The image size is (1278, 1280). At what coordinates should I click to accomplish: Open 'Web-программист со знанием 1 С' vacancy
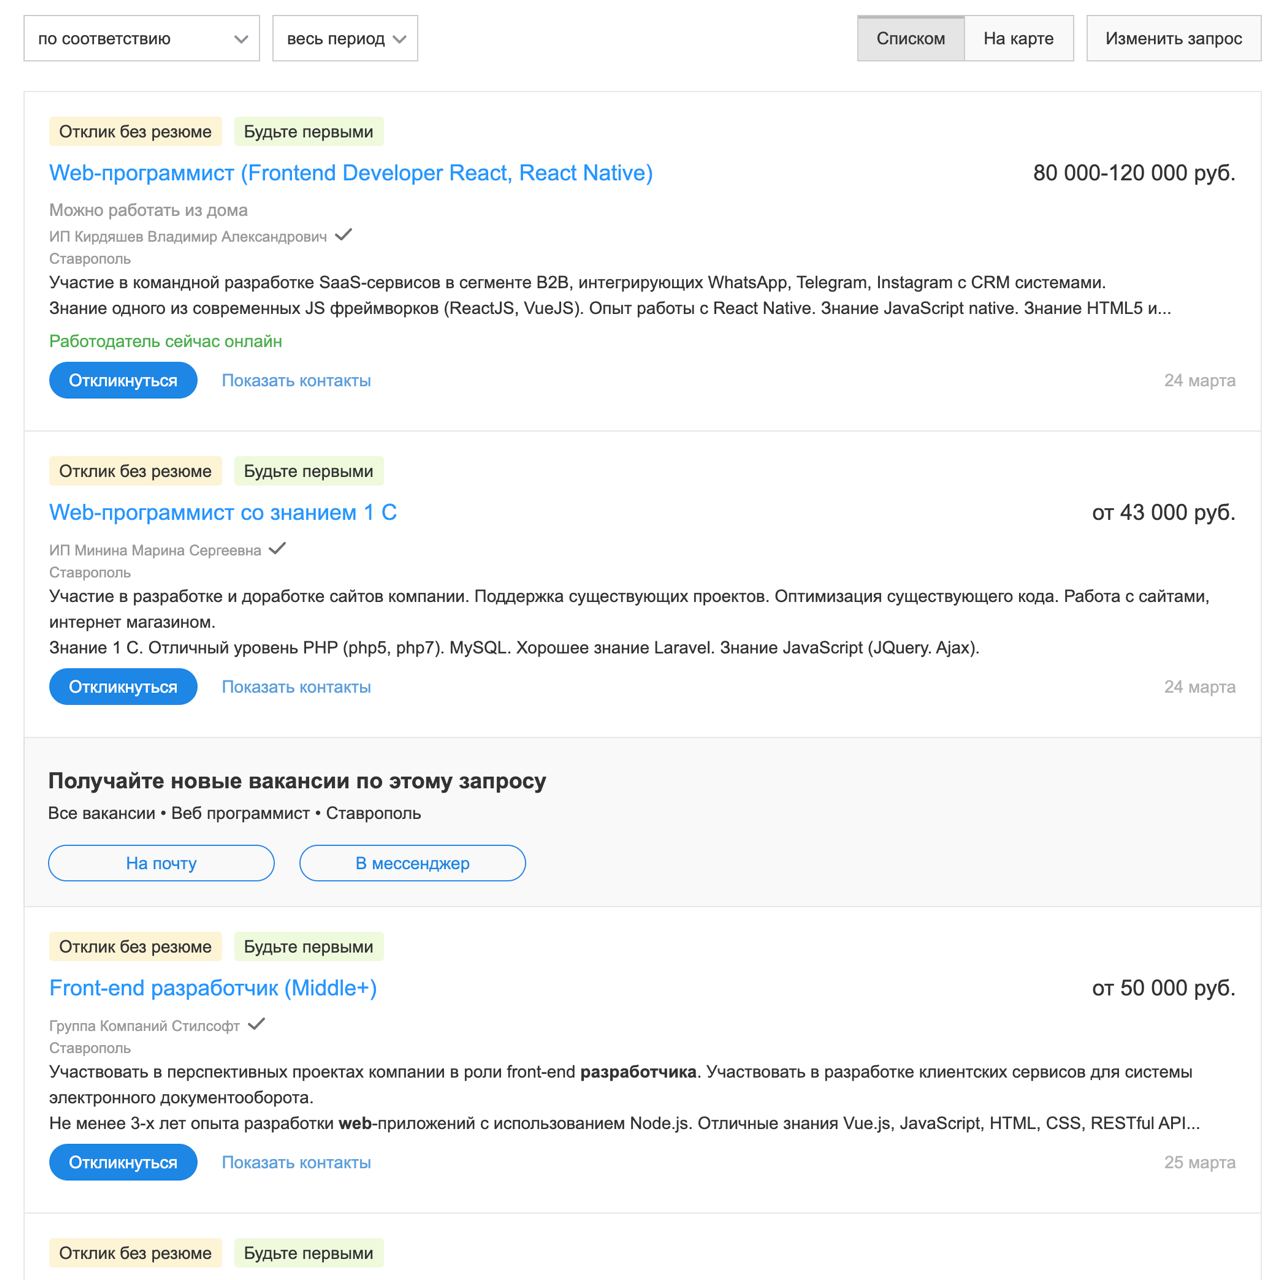point(222,513)
